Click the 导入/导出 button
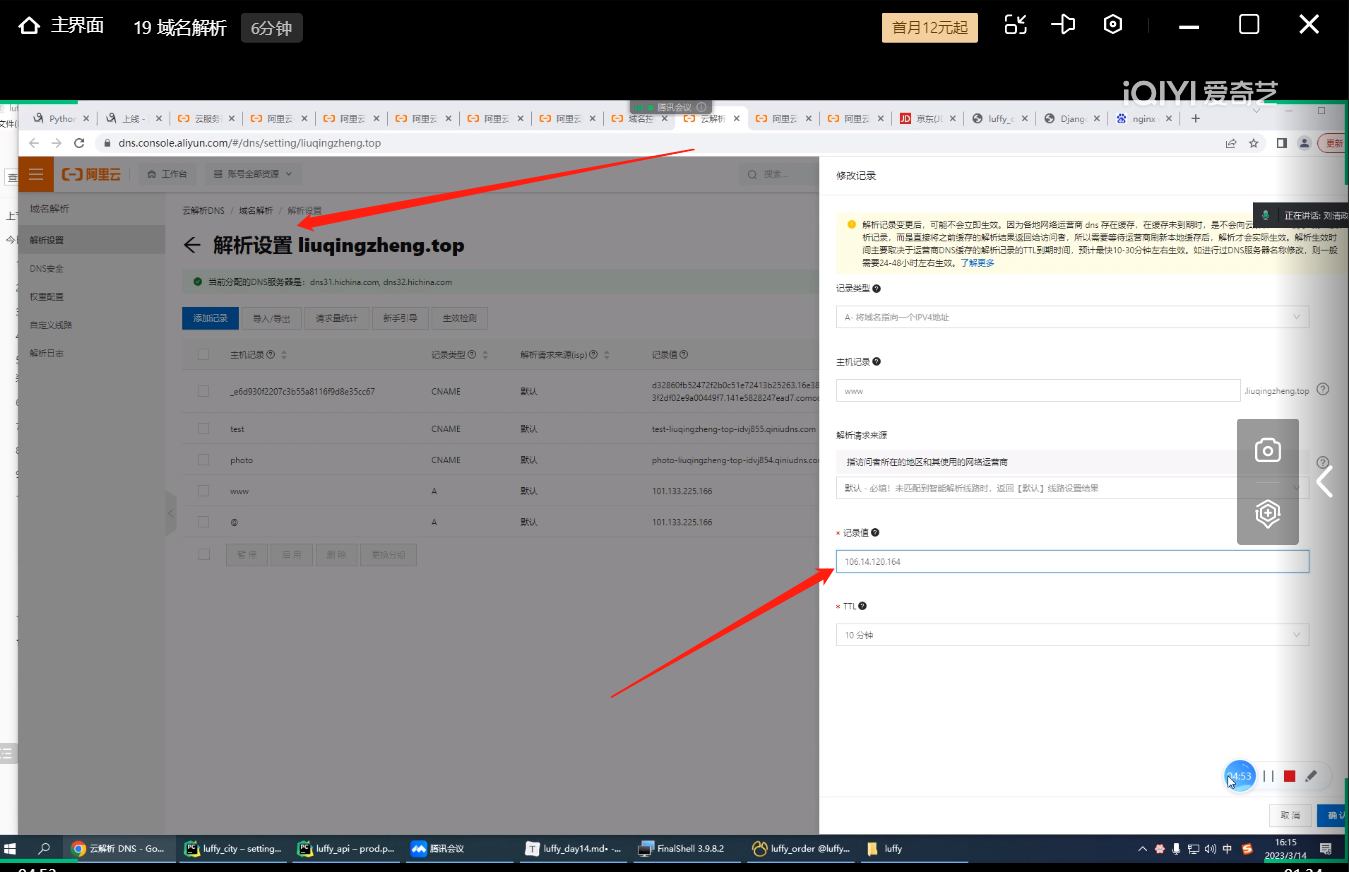Viewport: 1349px width, 872px height. pos(271,318)
